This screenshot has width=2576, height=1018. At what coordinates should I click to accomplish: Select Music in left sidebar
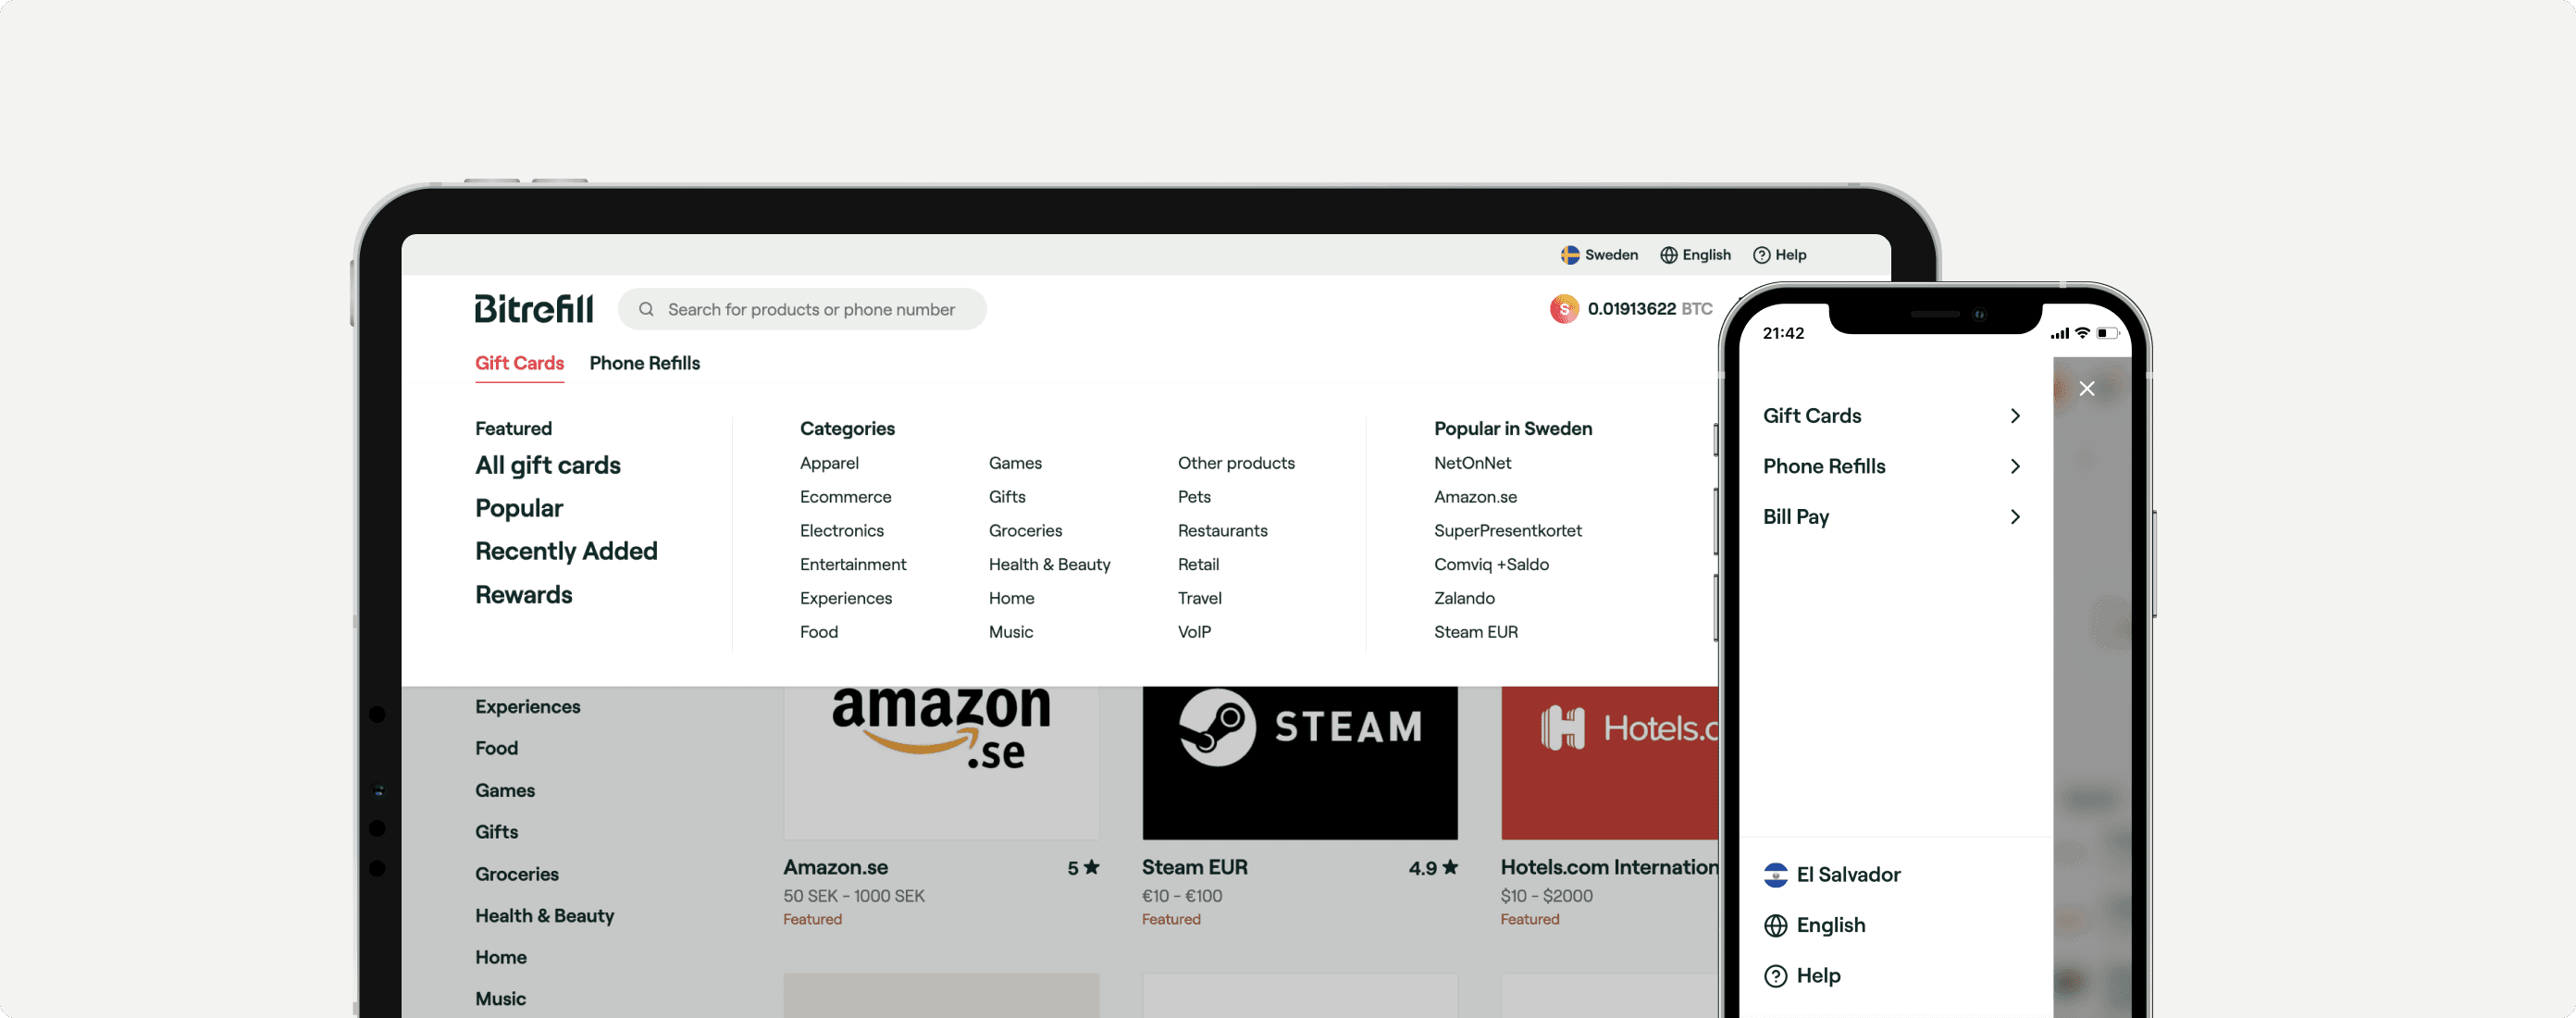tap(500, 1000)
